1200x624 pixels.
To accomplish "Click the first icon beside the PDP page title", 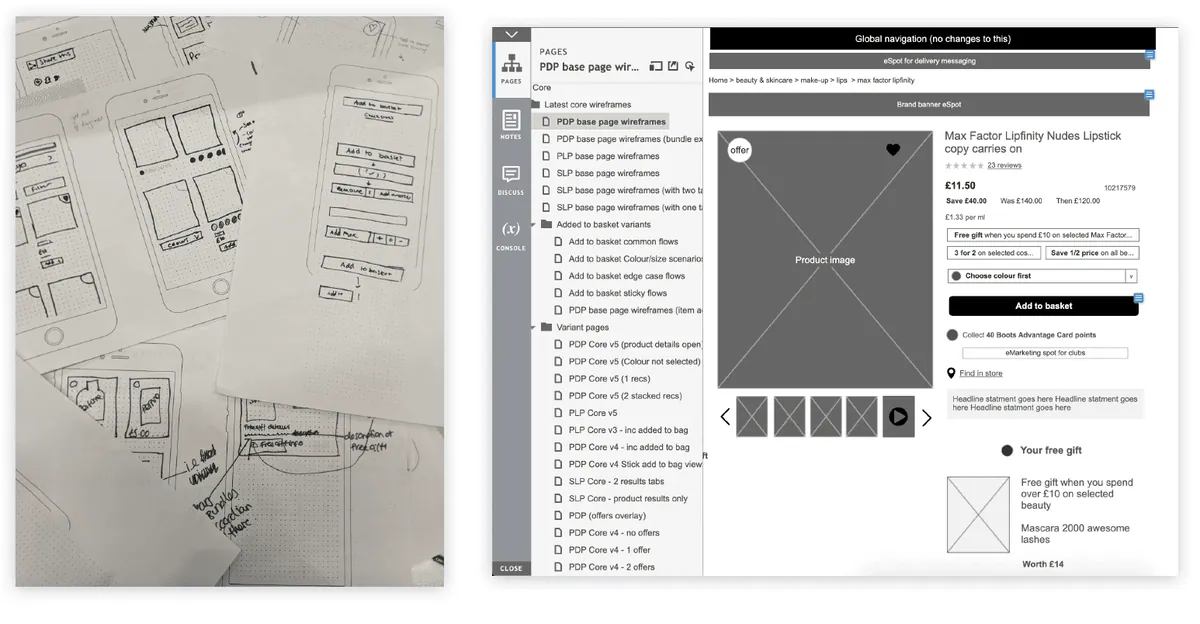I will tap(656, 66).
